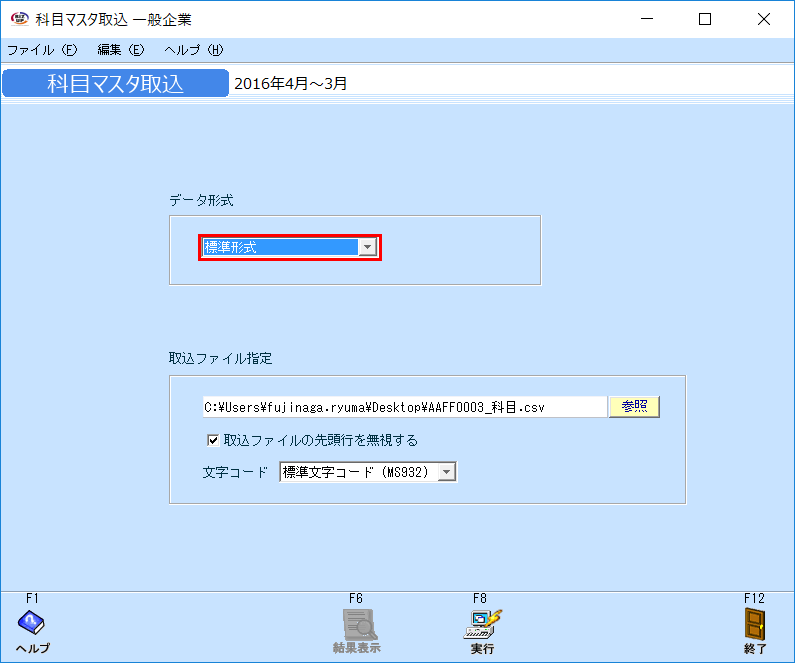Click the 文字コード label
The width and height of the screenshot is (795, 663).
click(235, 472)
